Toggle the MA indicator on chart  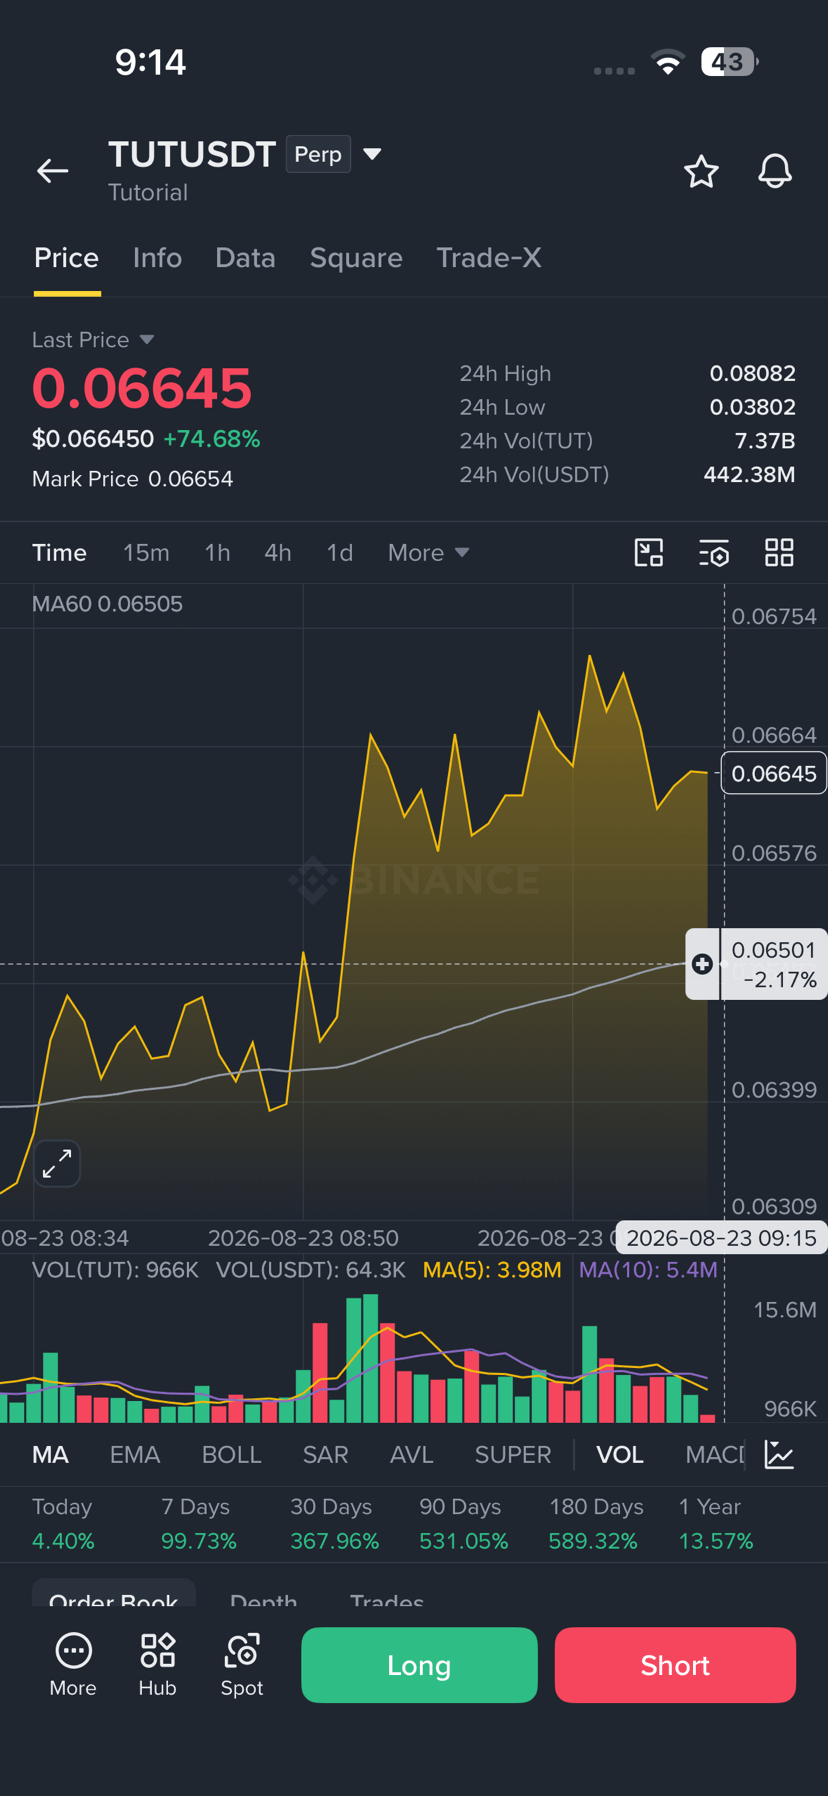click(x=50, y=1455)
